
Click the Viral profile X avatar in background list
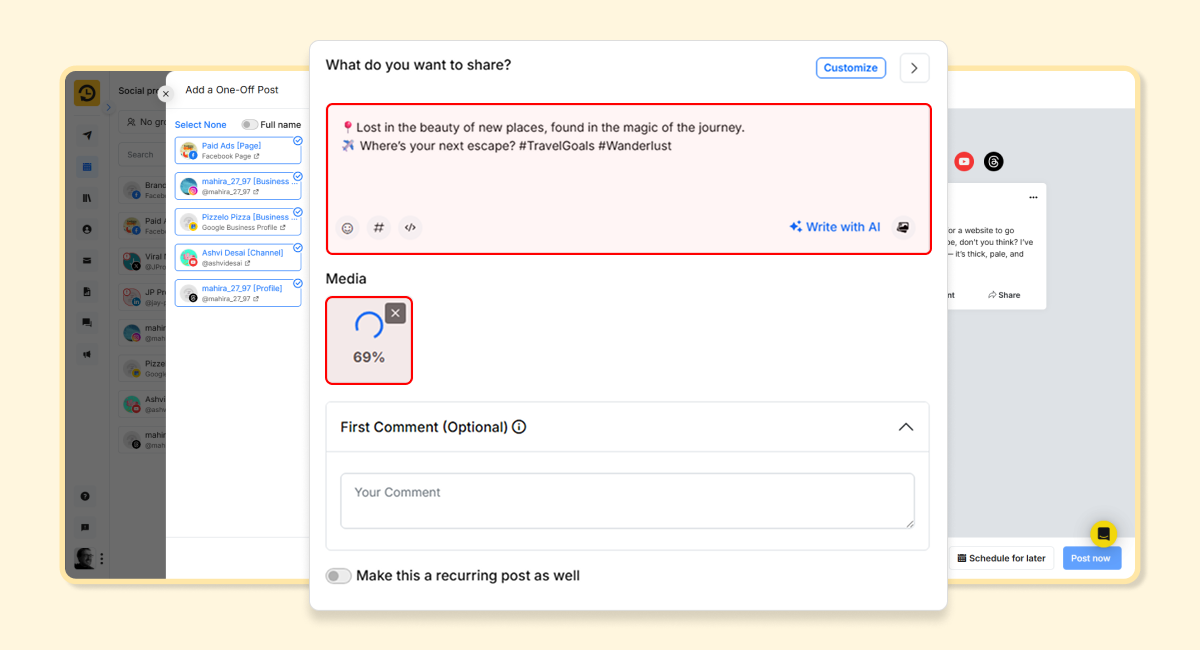tap(130, 261)
